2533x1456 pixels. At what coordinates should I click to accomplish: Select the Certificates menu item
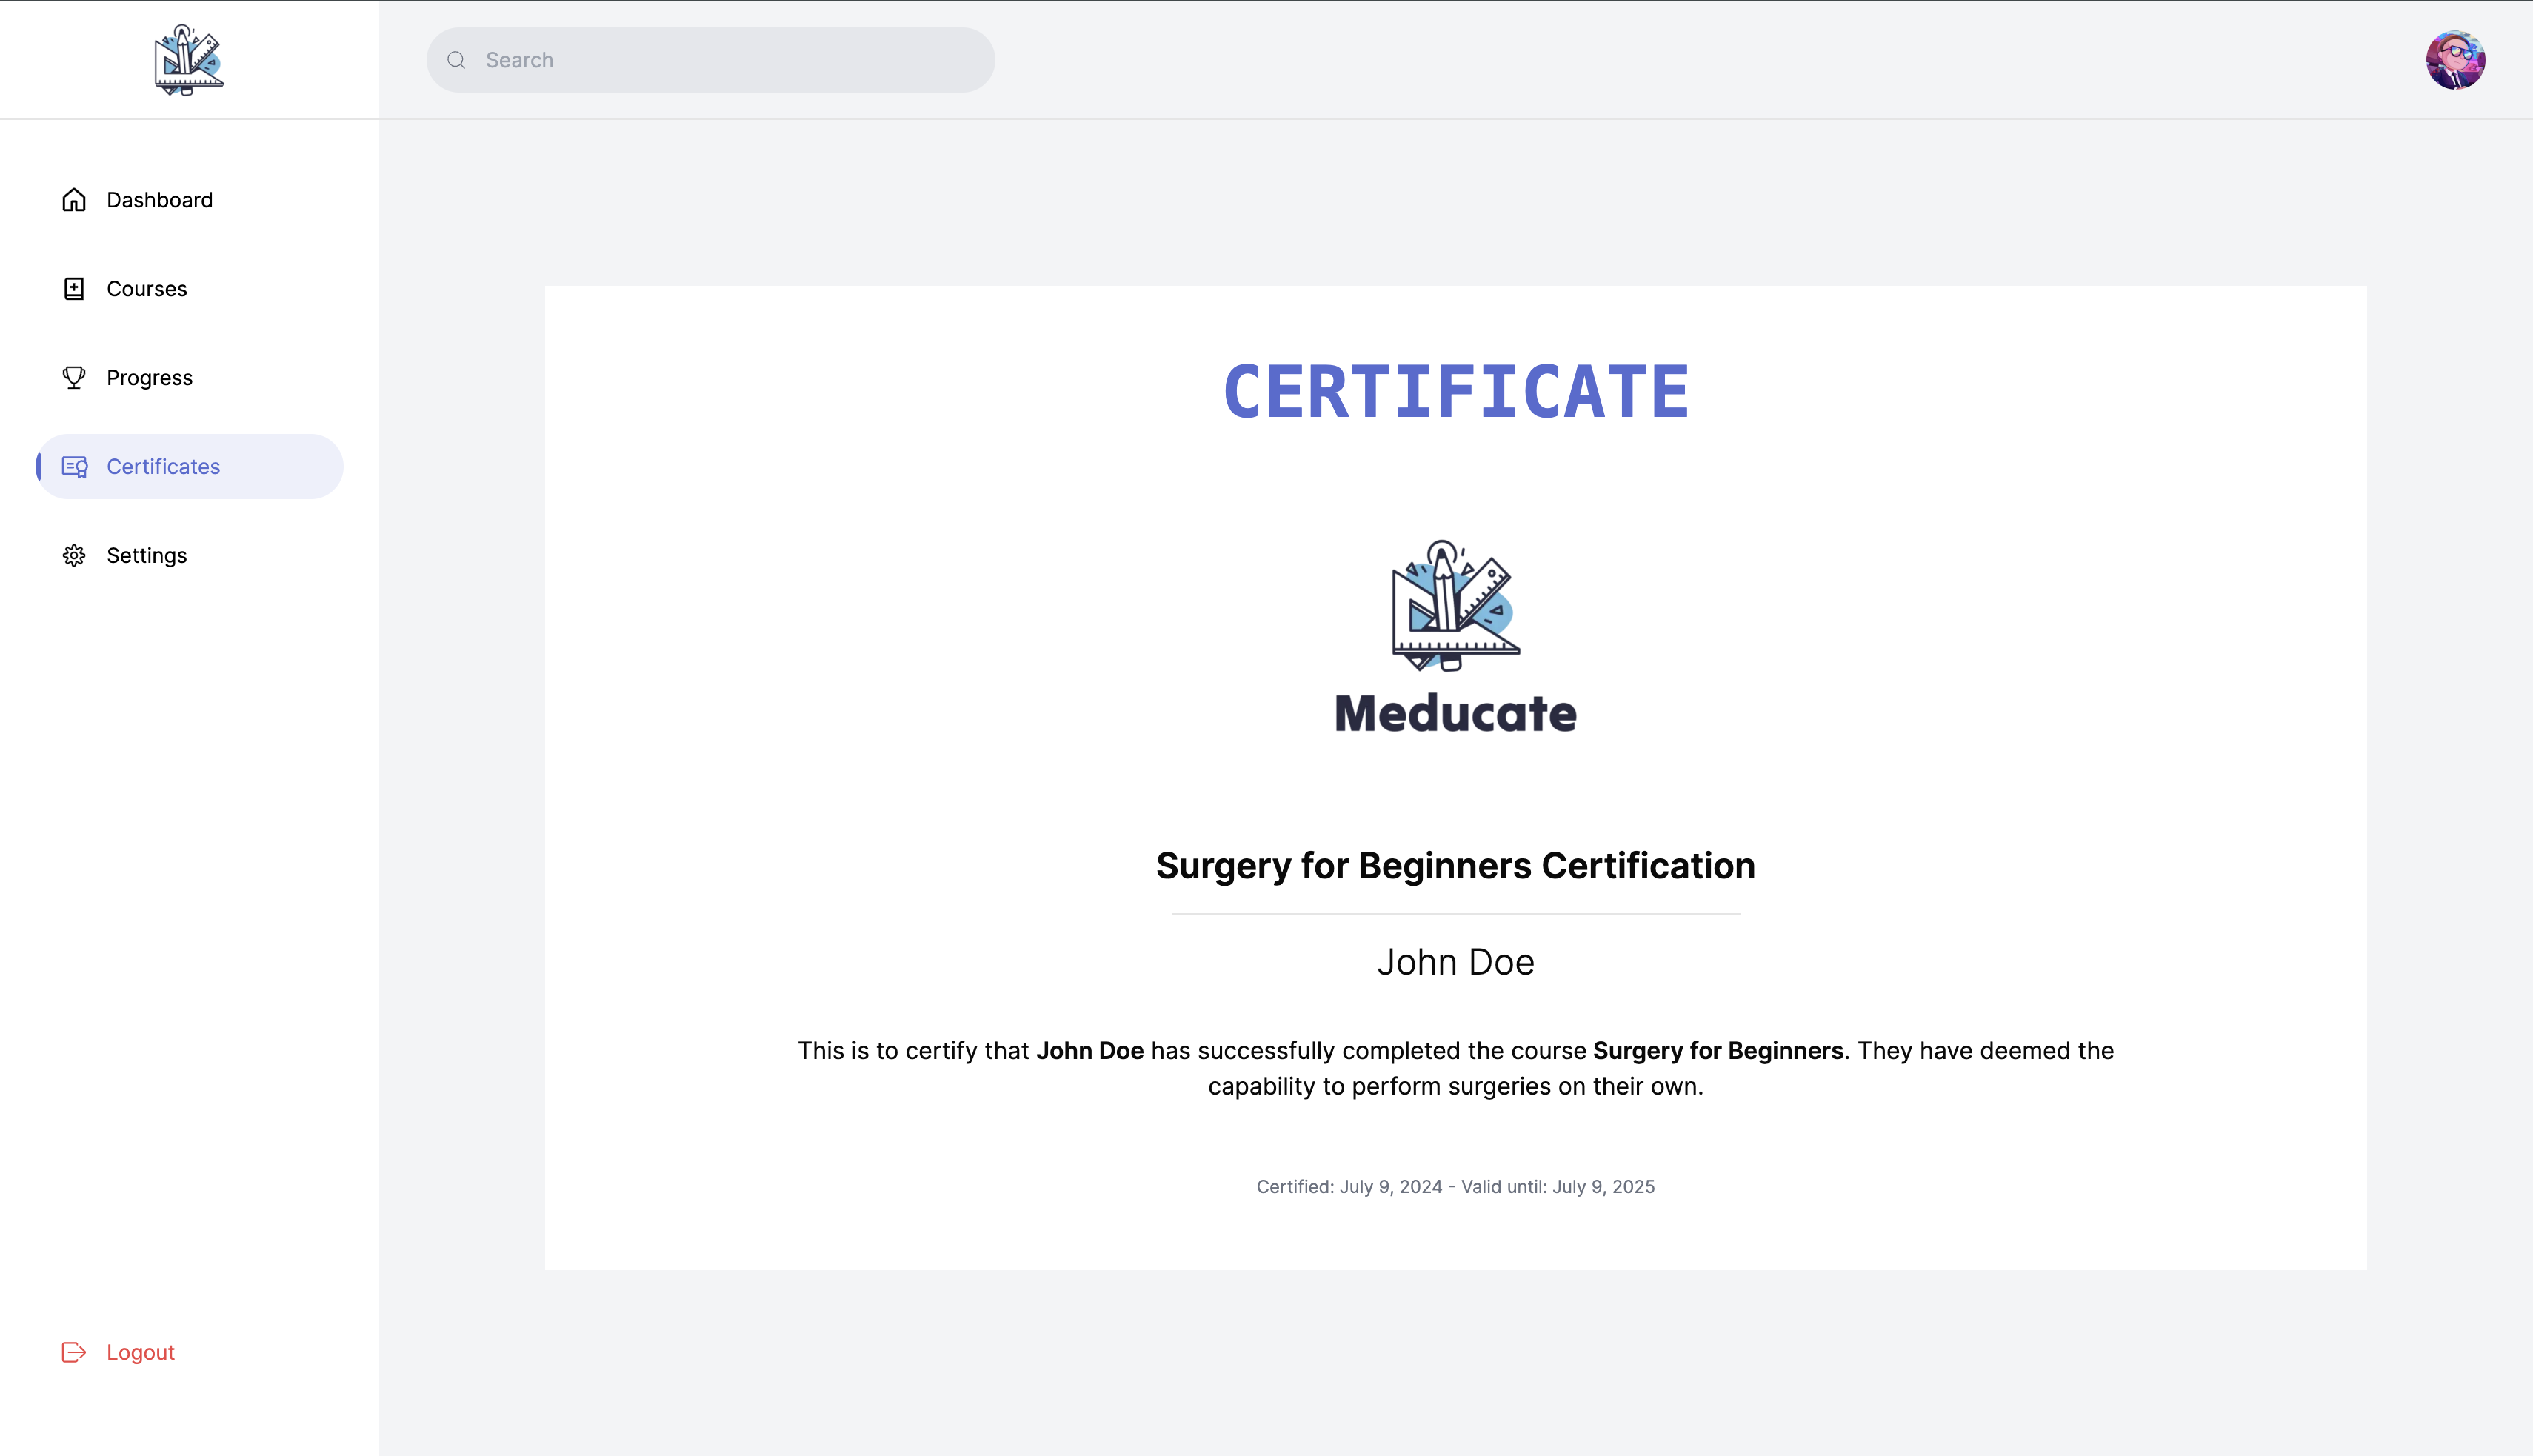(x=163, y=467)
